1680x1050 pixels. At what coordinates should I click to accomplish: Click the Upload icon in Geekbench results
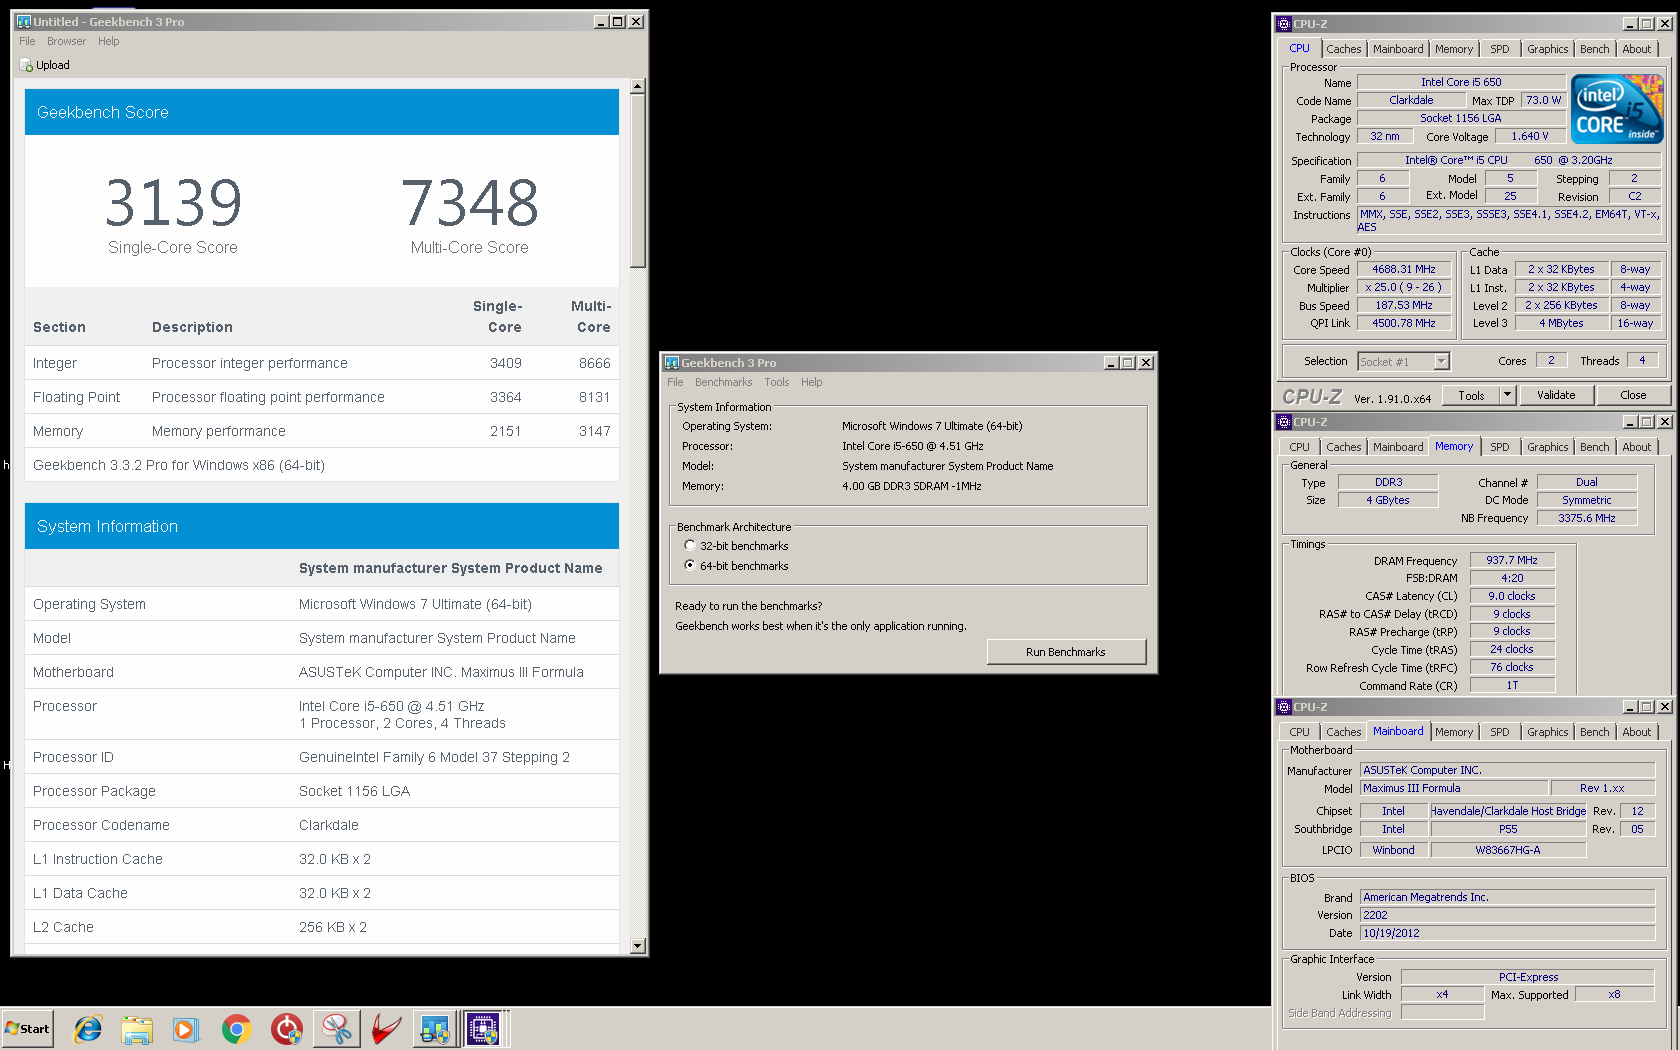click(26, 65)
